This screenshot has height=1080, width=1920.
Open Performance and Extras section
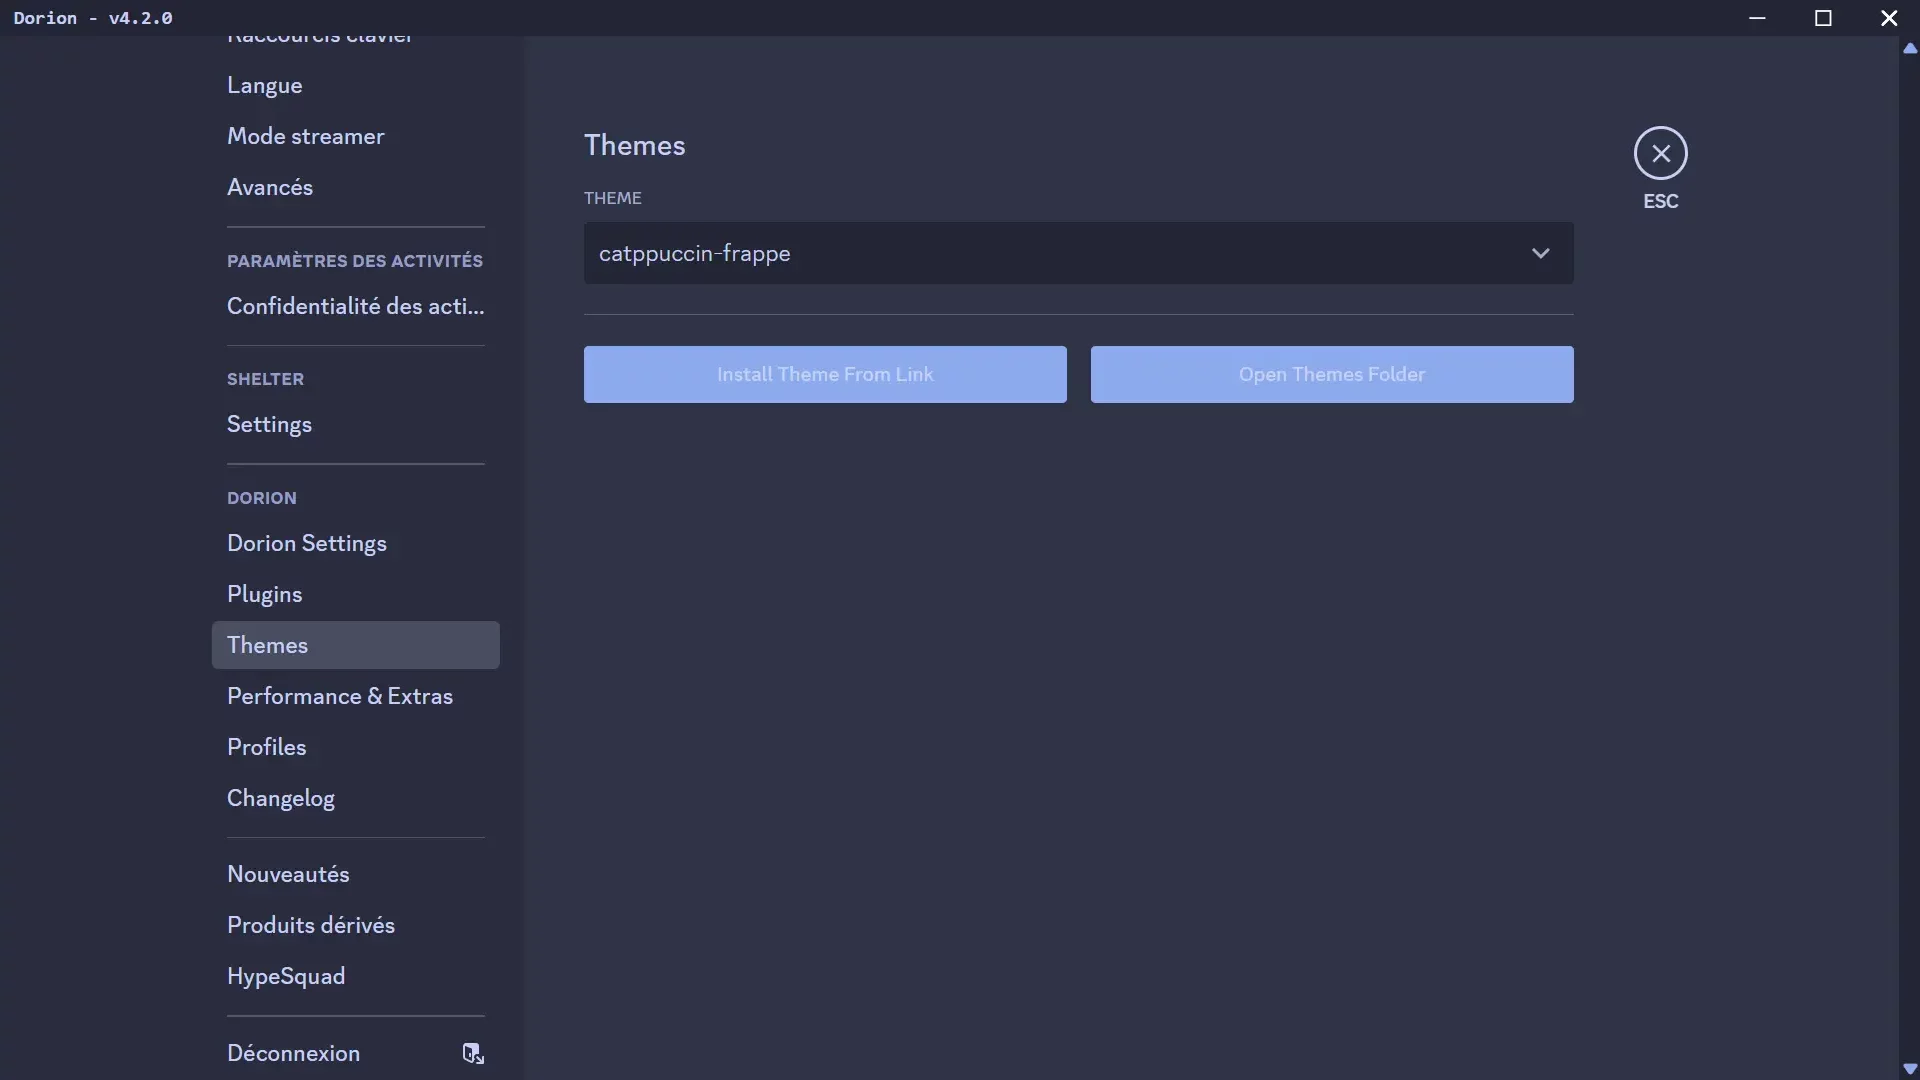pos(339,695)
